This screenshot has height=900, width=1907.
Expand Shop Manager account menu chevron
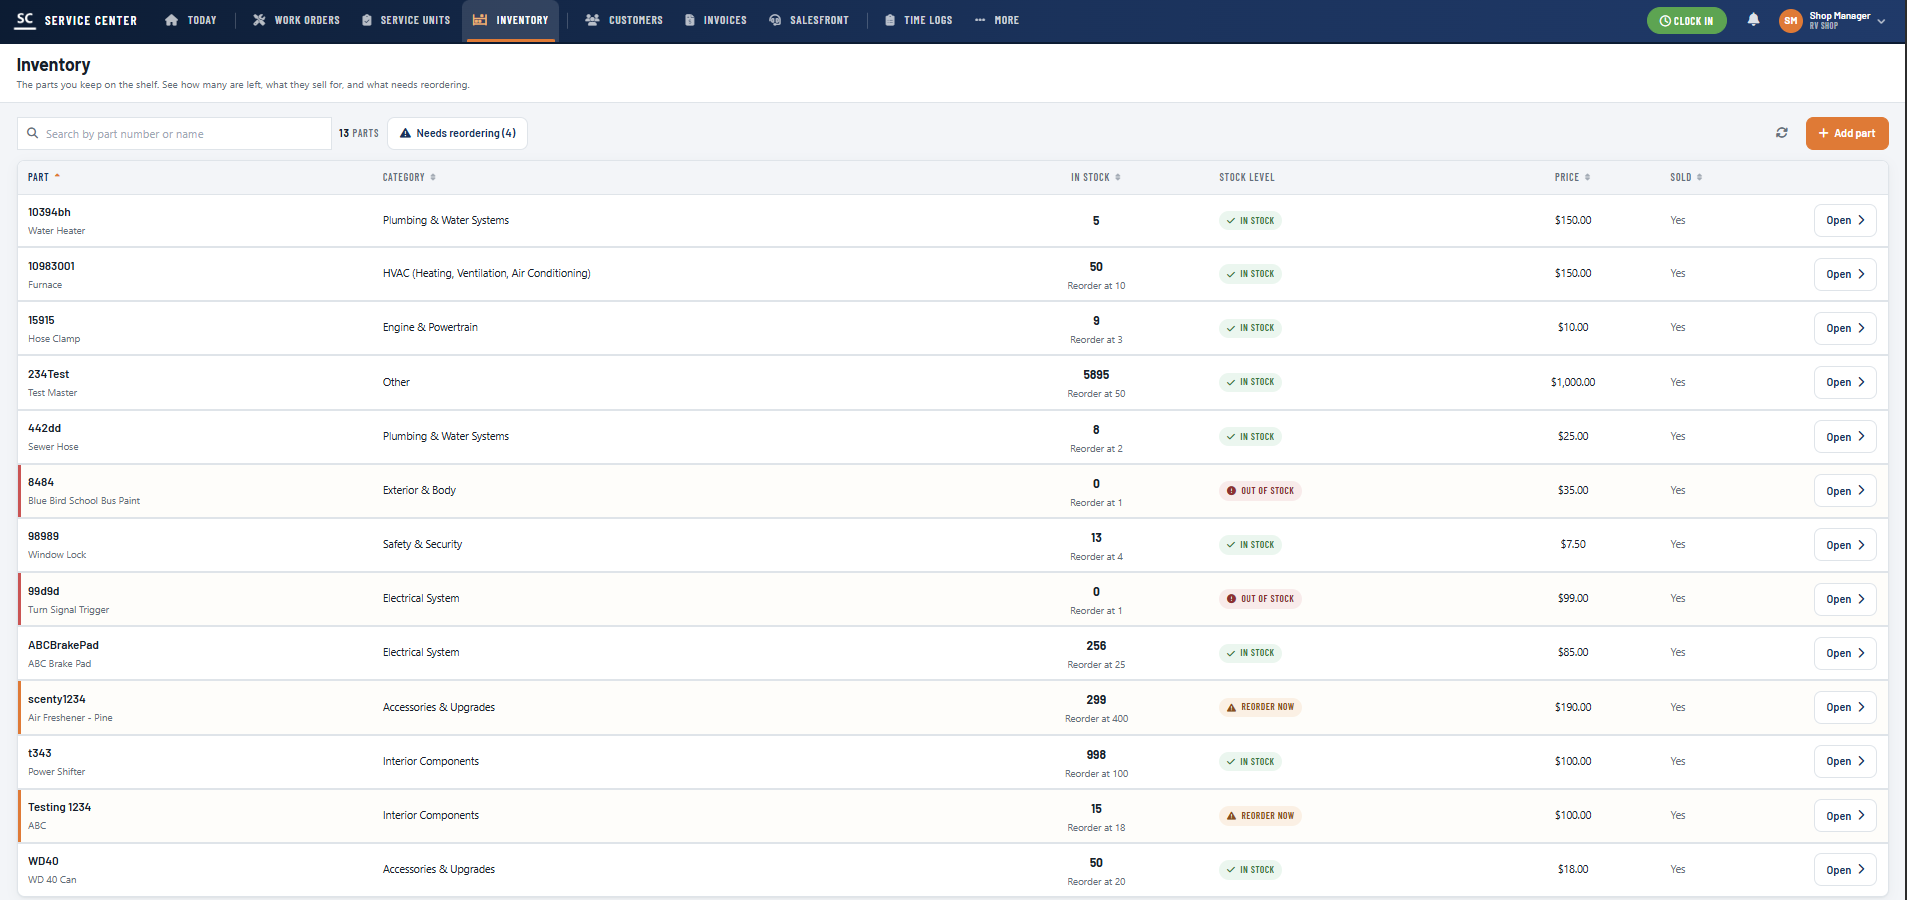coord(1881,21)
